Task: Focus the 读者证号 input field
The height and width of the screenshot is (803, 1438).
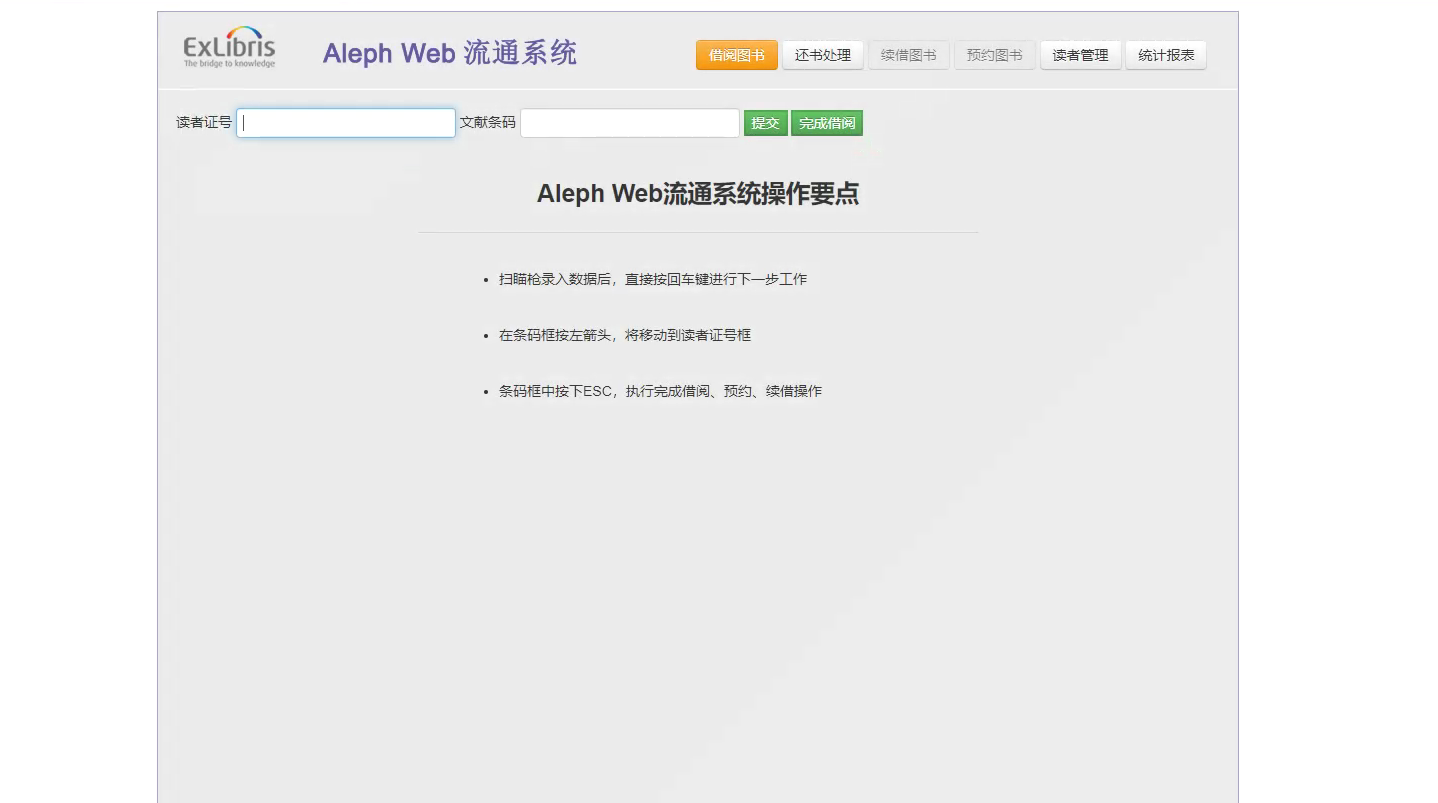Action: click(346, 123)
